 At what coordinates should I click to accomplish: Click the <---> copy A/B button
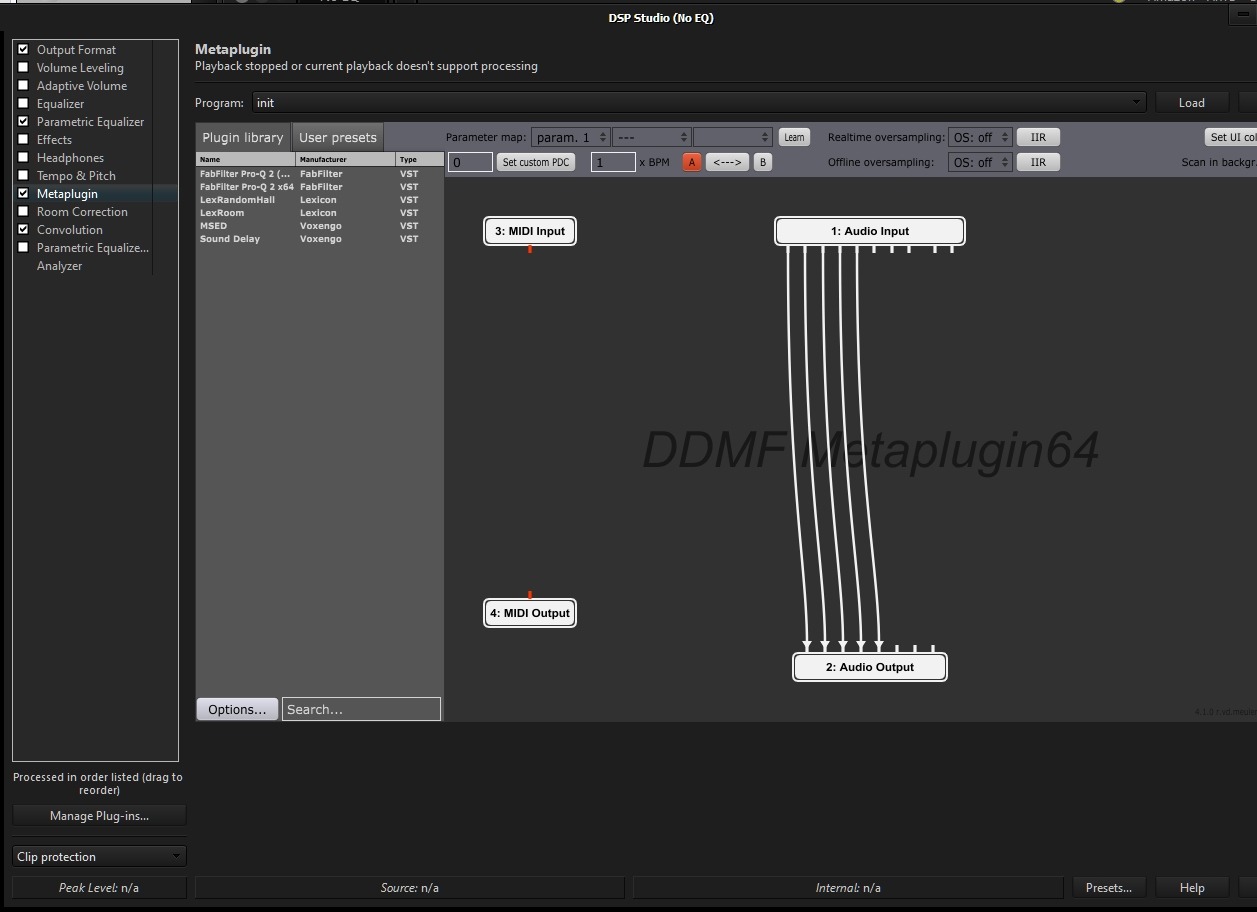pyautogui.click(x=727, y=162)
